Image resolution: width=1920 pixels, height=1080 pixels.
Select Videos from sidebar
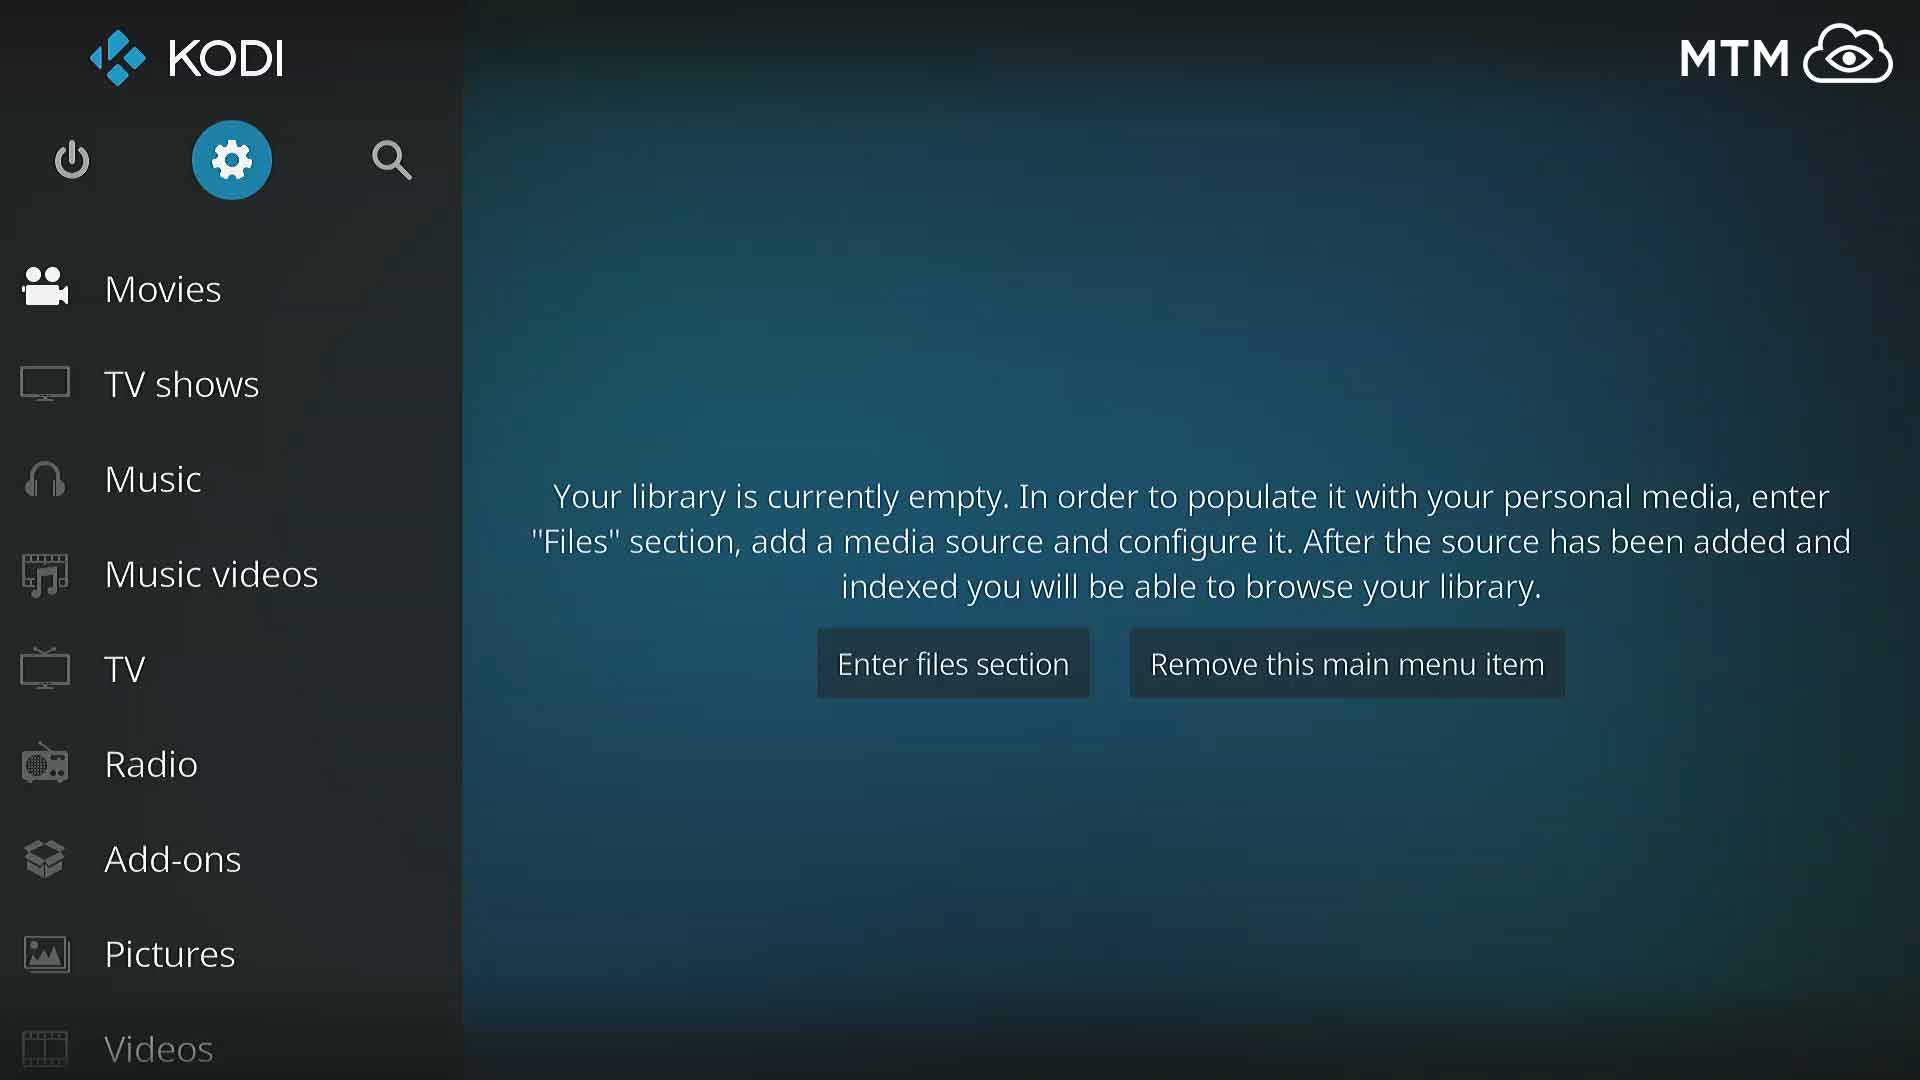tap(158, 1047)
